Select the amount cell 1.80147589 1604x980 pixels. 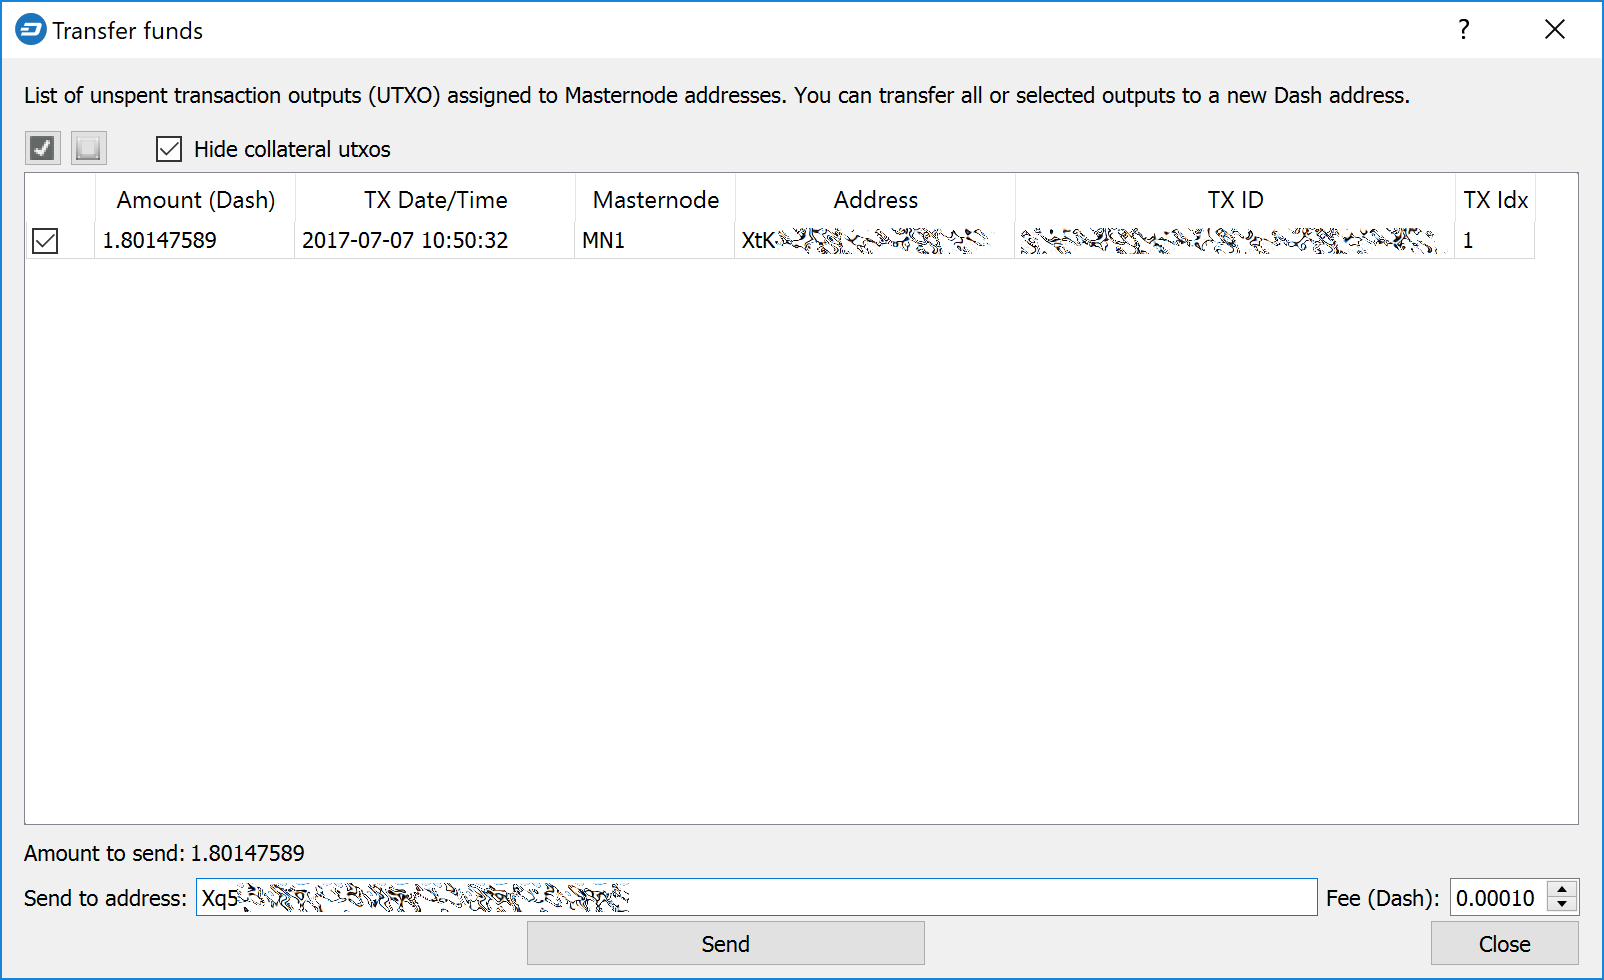tap(195, 240)
